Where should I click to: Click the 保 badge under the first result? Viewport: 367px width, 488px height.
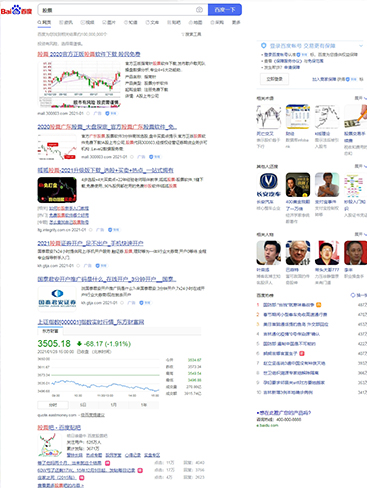[x=111, y=113]
